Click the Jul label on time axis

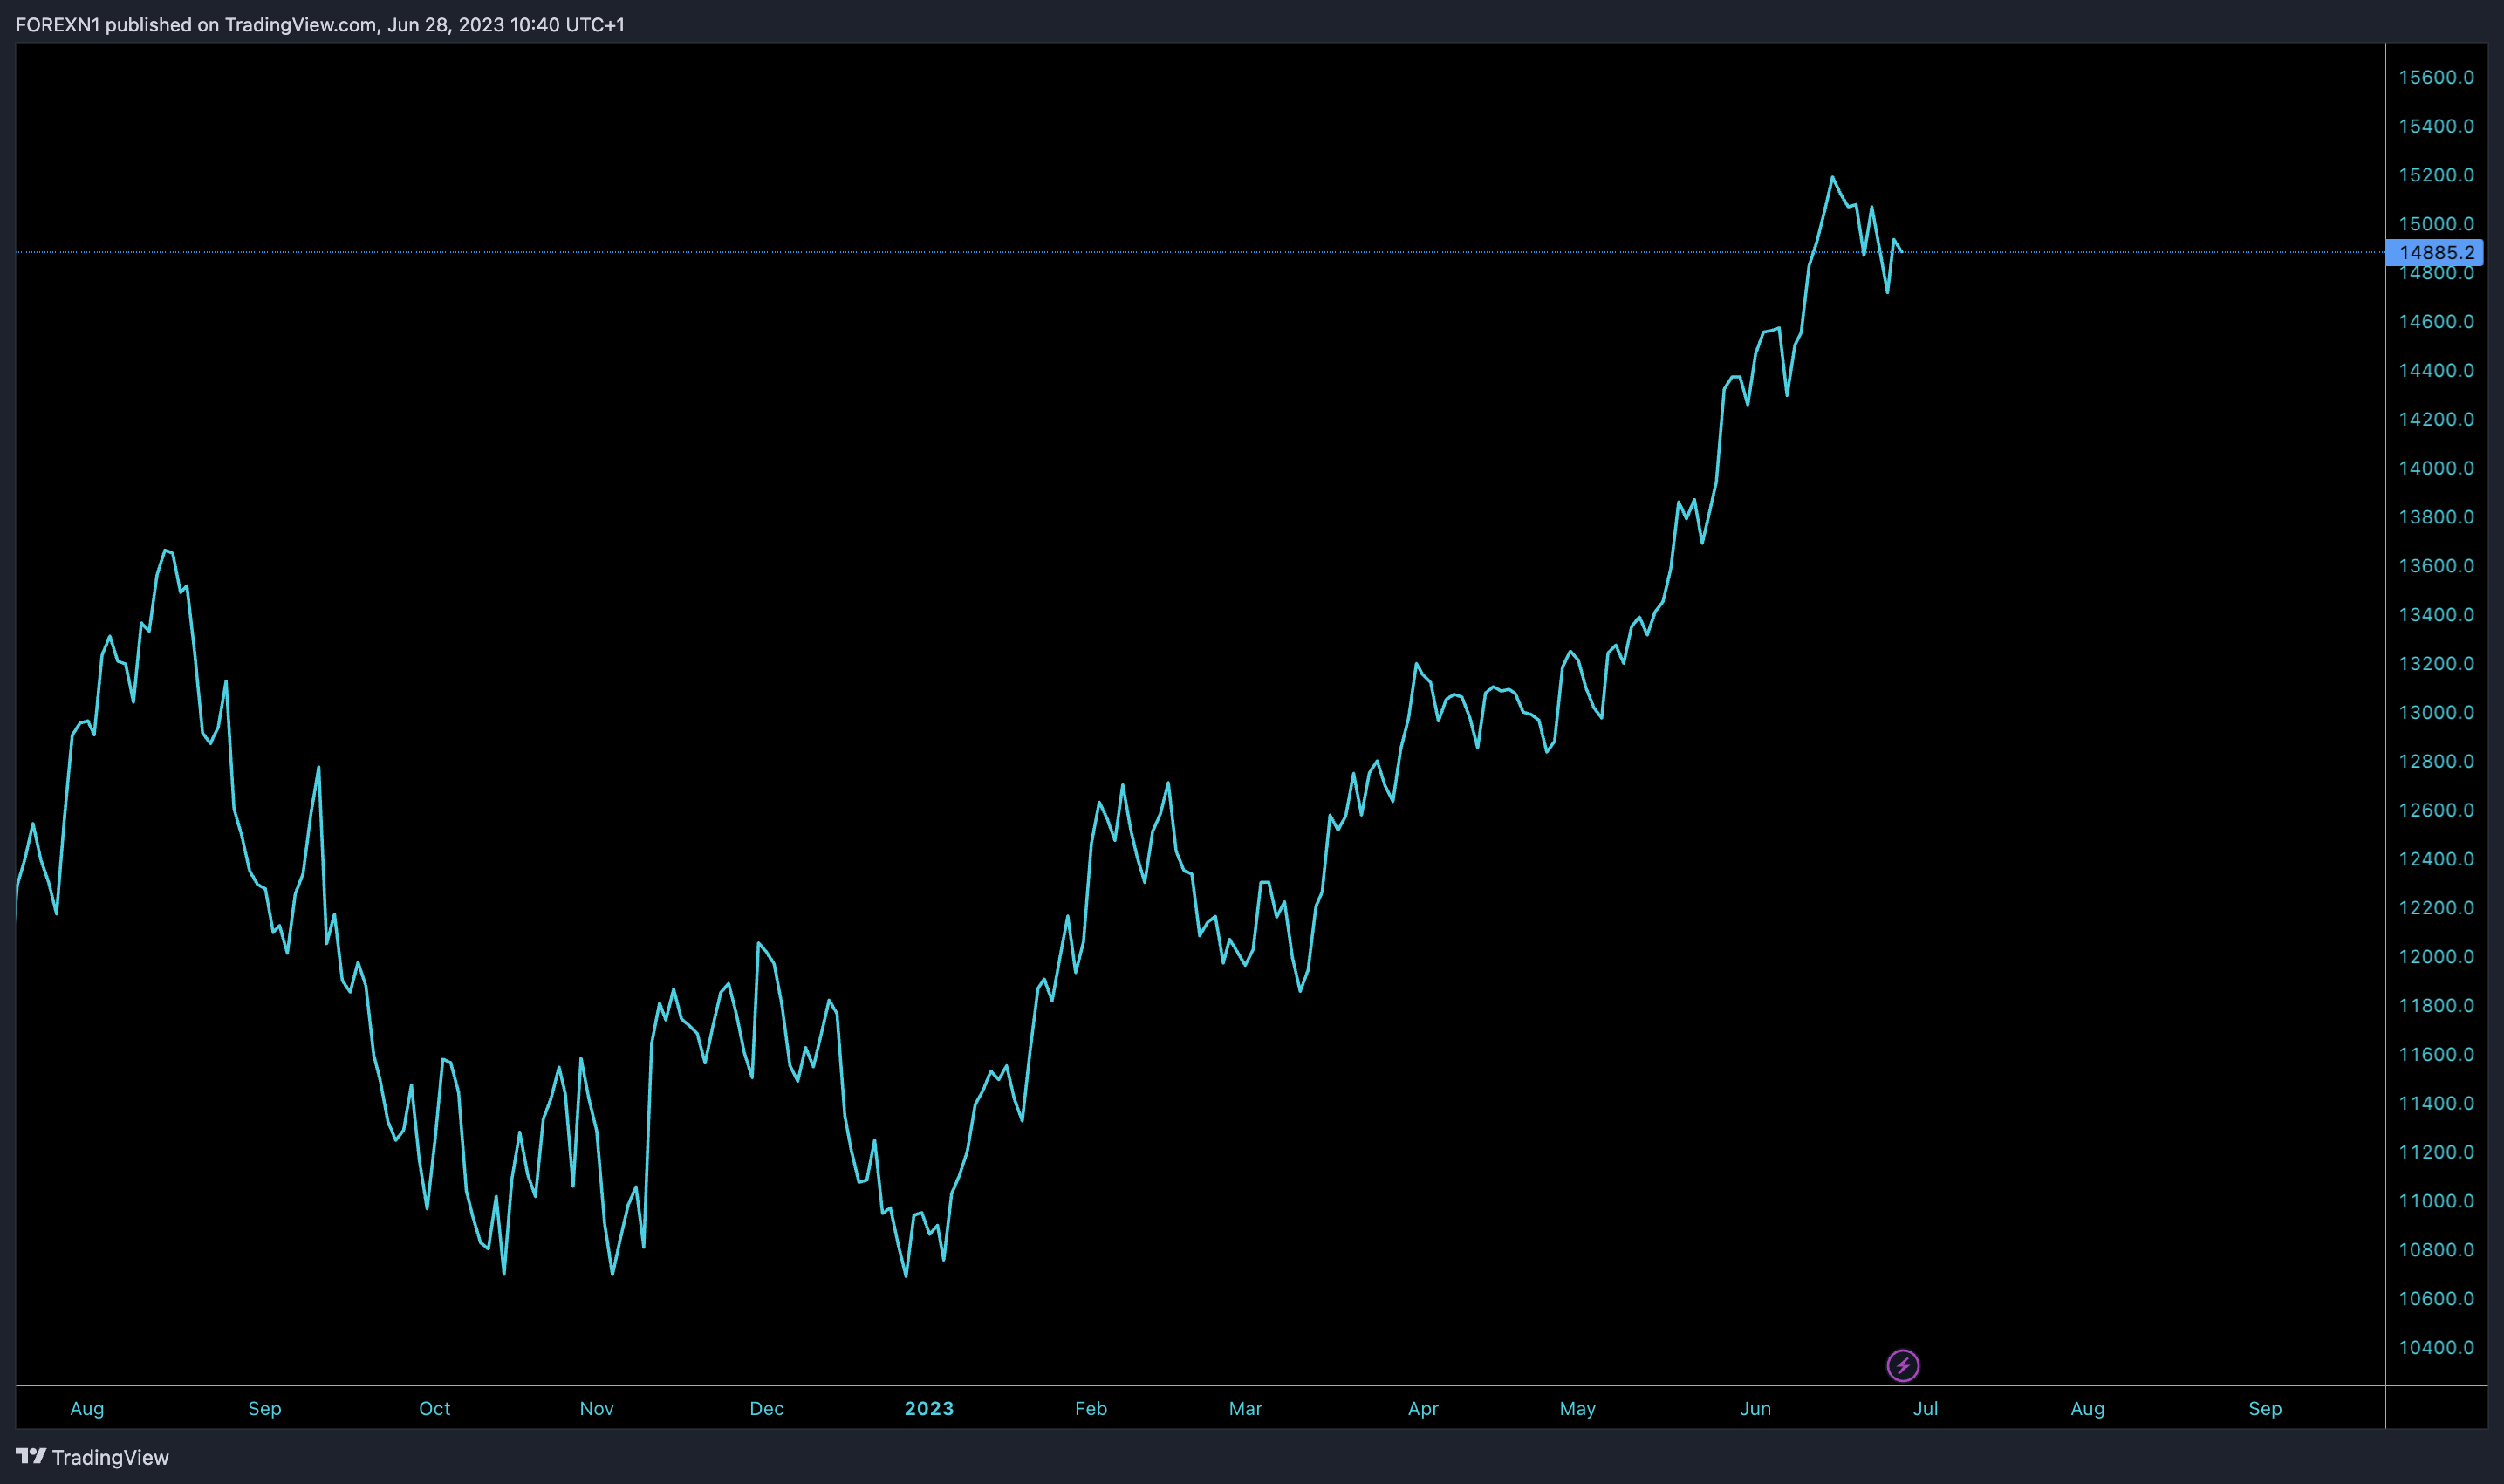1925,1408
